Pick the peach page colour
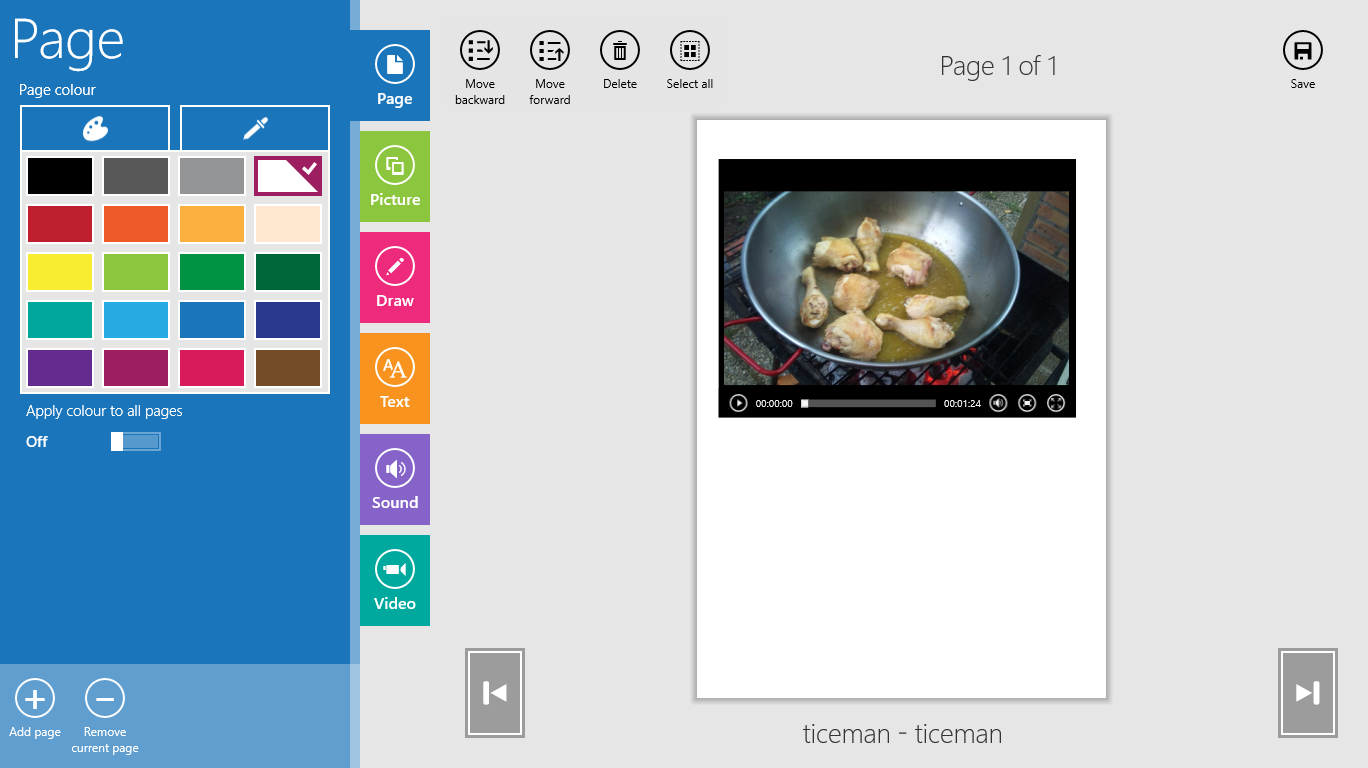Image resolution: width=1368 pixels, height=768 pixels. (288, 224)
